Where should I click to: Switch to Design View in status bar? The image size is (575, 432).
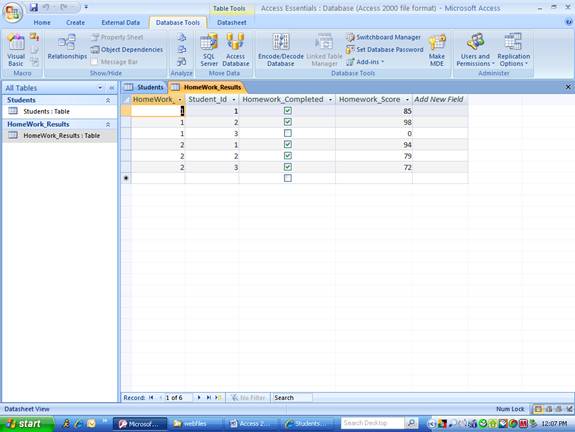coord(569,409)
